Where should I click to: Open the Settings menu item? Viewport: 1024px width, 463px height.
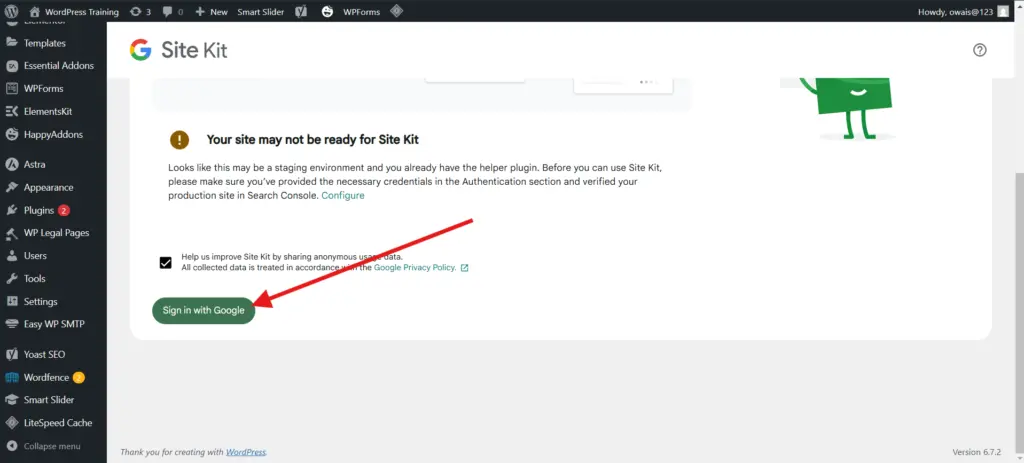[x=40, y=302]
